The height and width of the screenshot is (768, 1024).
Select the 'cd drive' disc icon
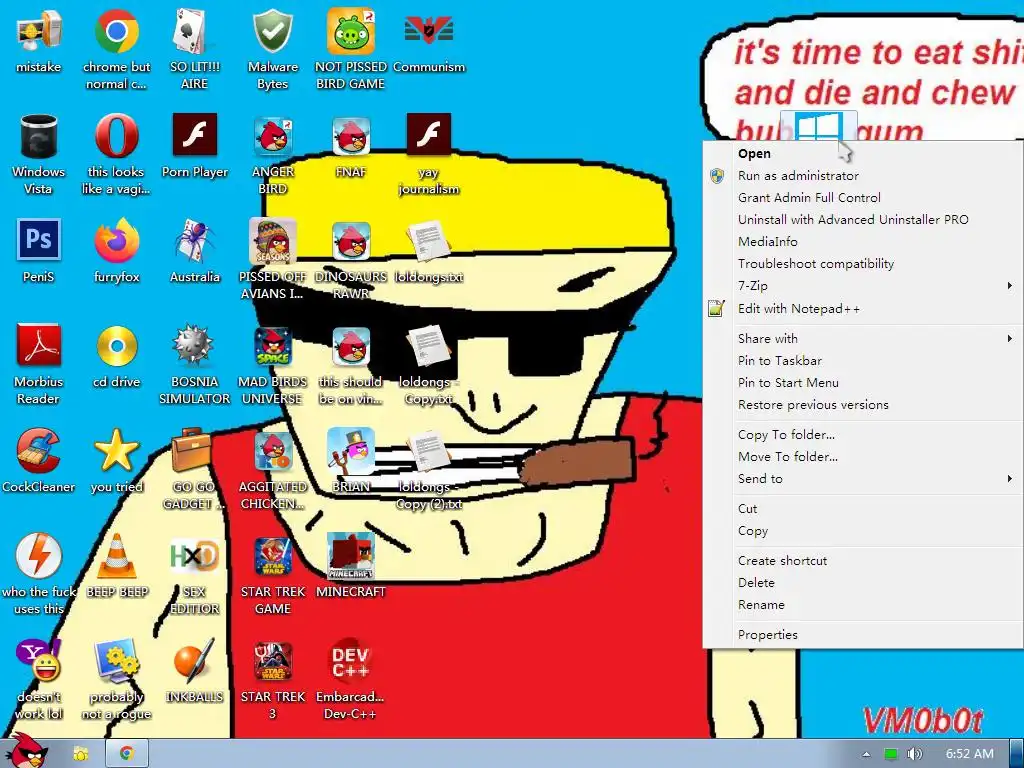coord(116,345)
